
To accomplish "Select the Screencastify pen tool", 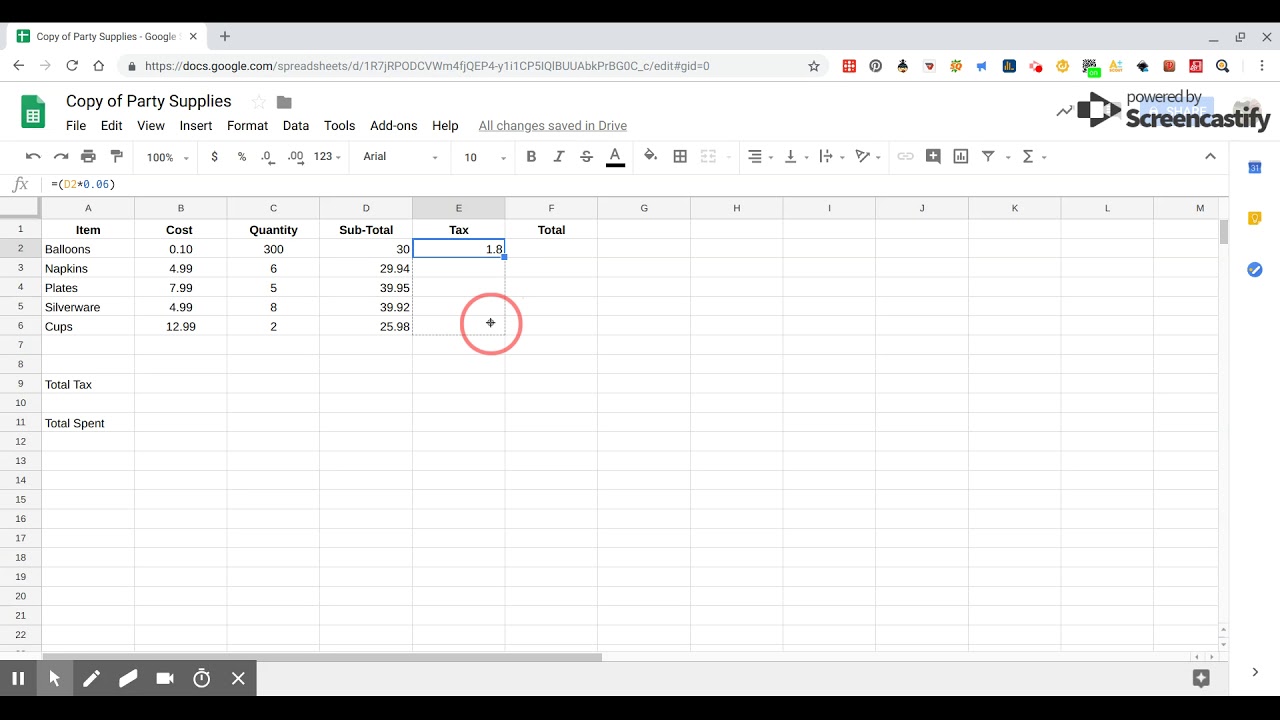I will coord(91,678).
